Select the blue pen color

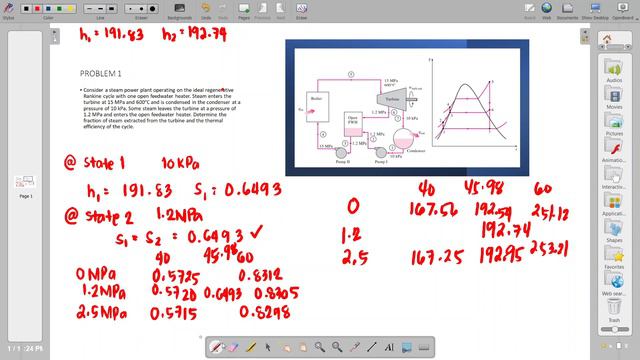(x=48, y=8)
